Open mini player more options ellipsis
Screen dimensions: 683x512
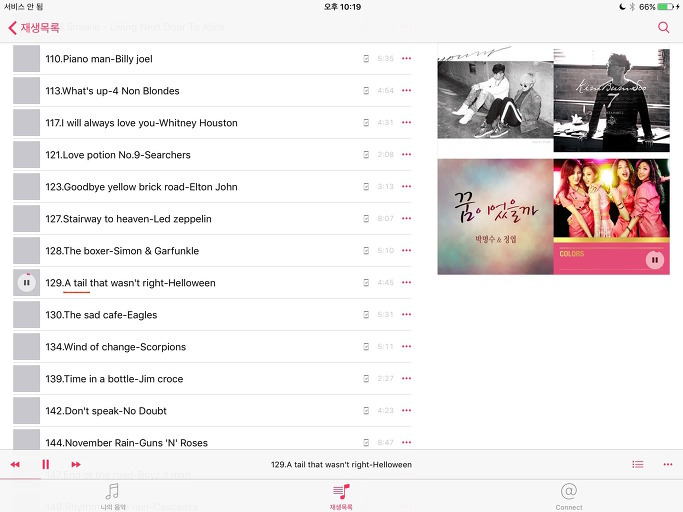coord(668,465)
